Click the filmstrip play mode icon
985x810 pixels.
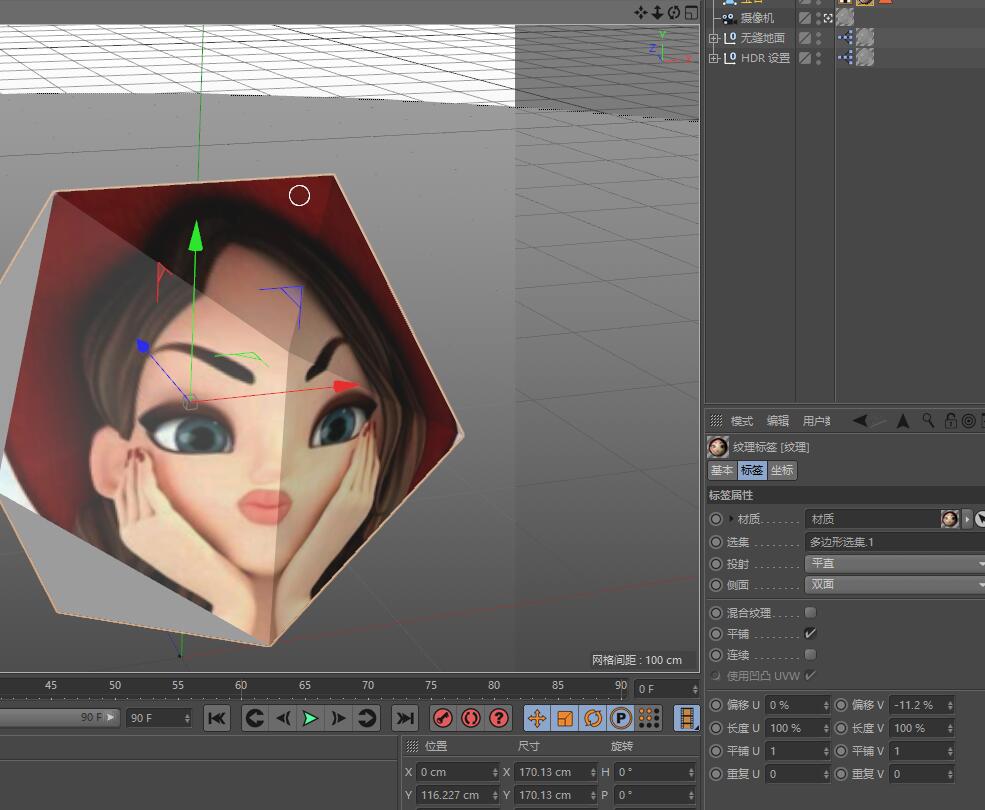tap(687, 718)
